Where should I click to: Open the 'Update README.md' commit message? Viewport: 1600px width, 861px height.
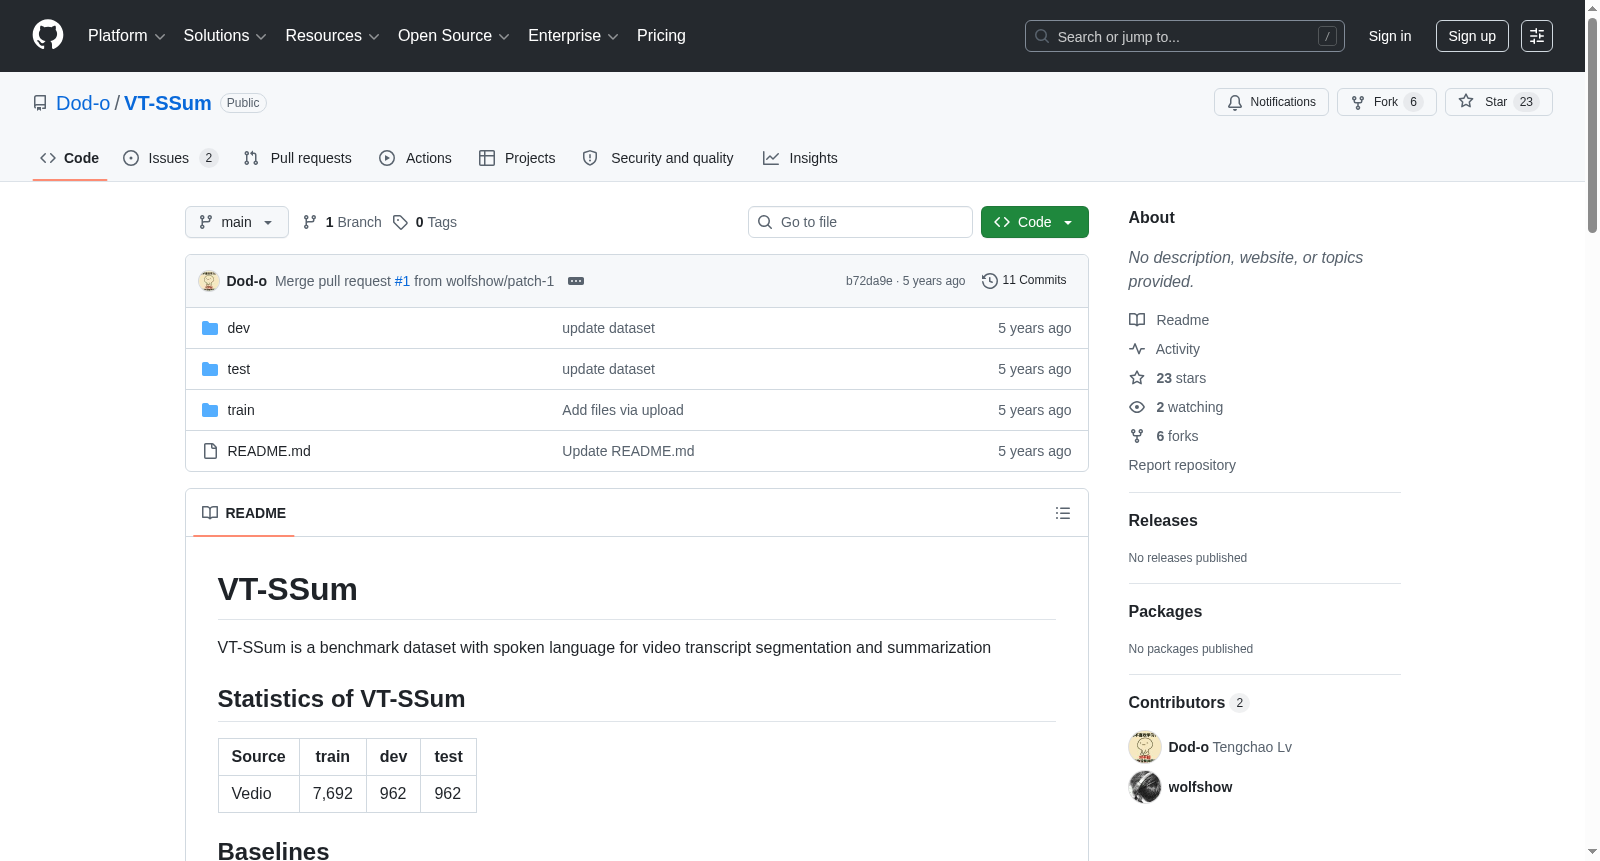(x=628, y=451)
